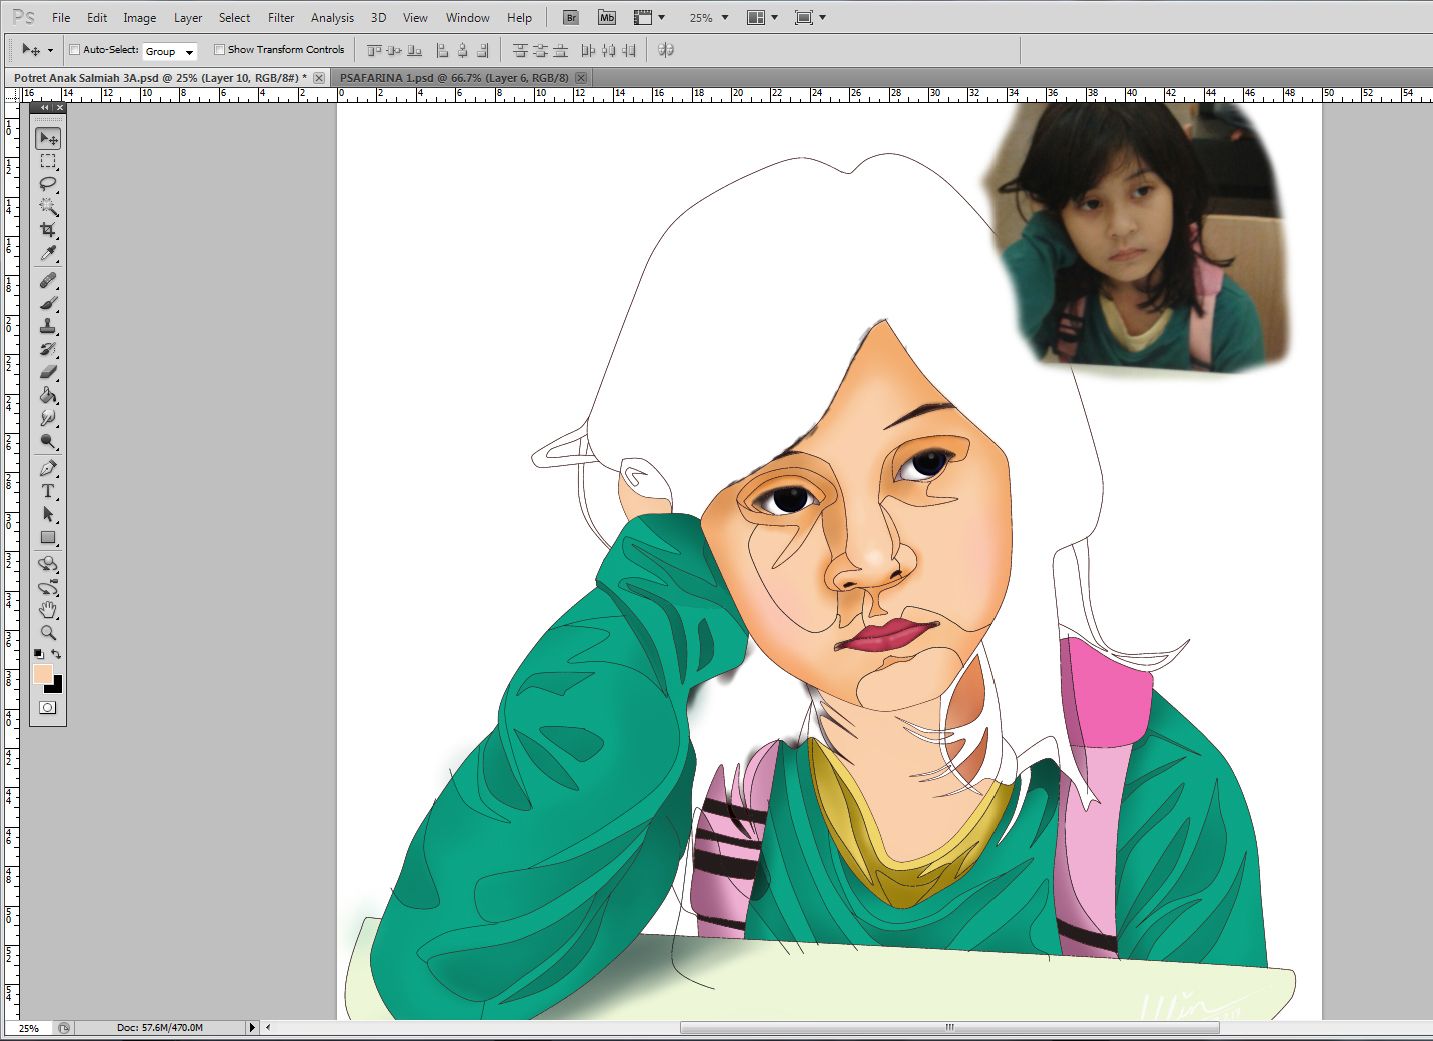
Task: Select the Dodge tool
Action: (x=48, y=441)
